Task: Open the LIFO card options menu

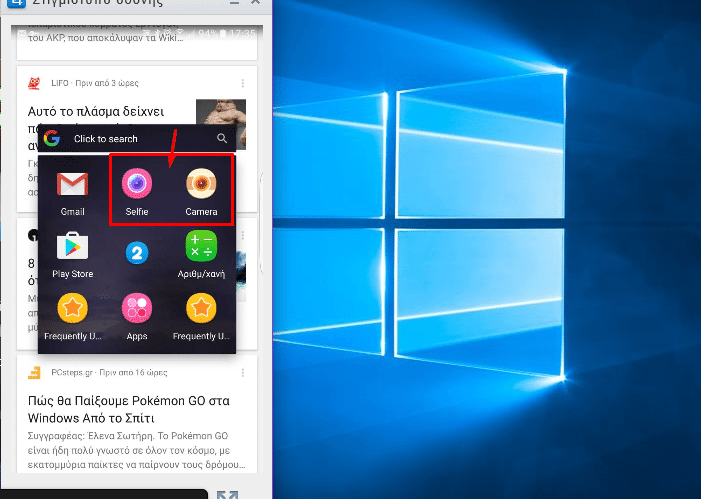Action: 242,83
